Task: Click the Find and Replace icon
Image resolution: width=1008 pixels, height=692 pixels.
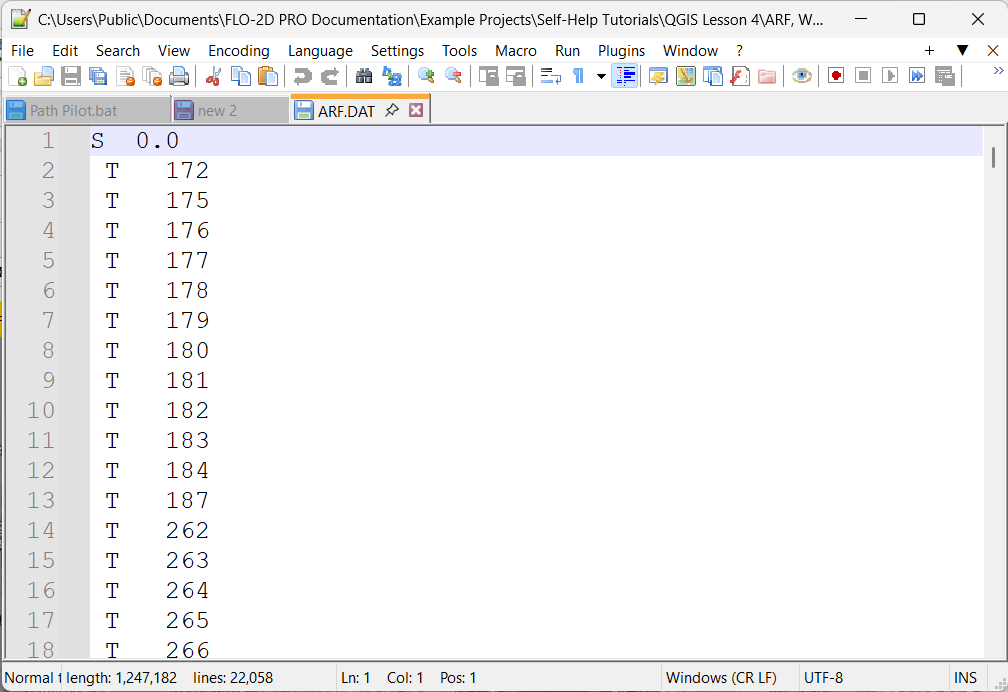Action: coord(392,76)
